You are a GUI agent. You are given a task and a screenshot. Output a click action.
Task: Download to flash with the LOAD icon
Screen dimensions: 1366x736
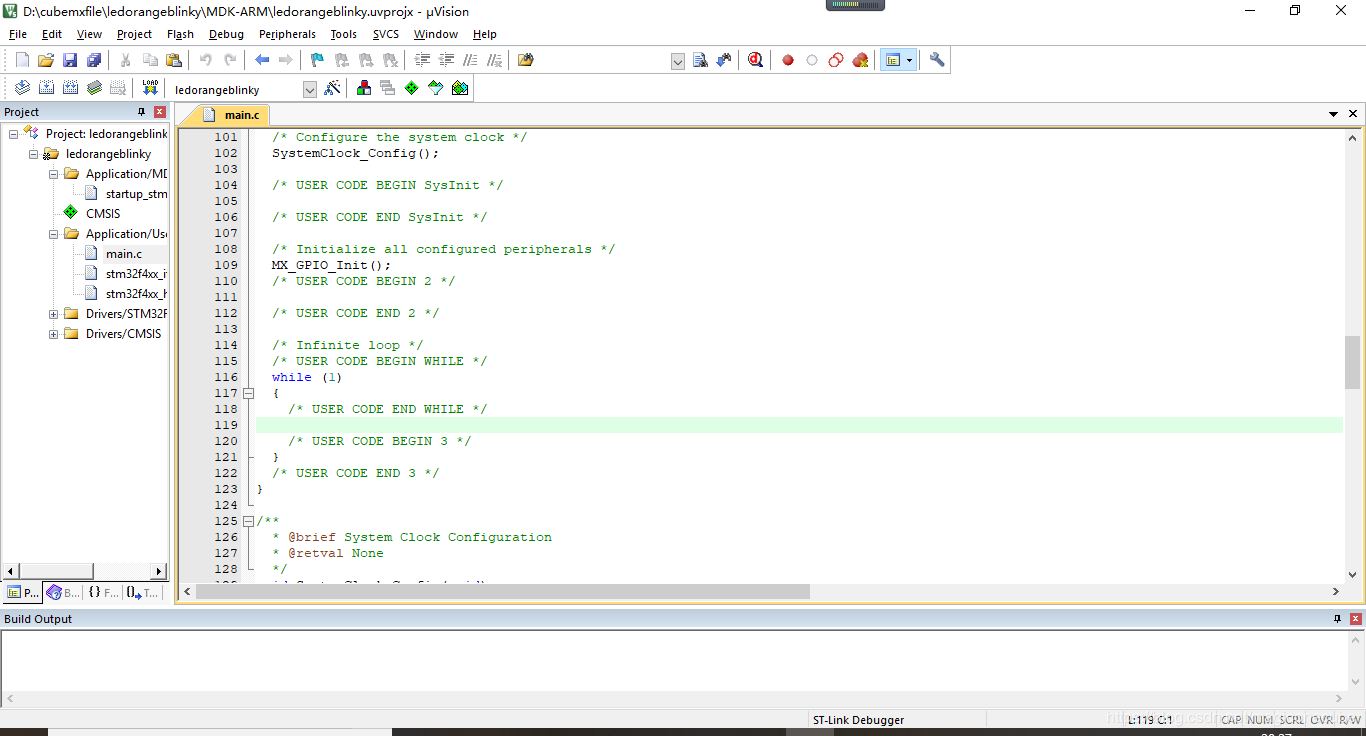point(150,88)
